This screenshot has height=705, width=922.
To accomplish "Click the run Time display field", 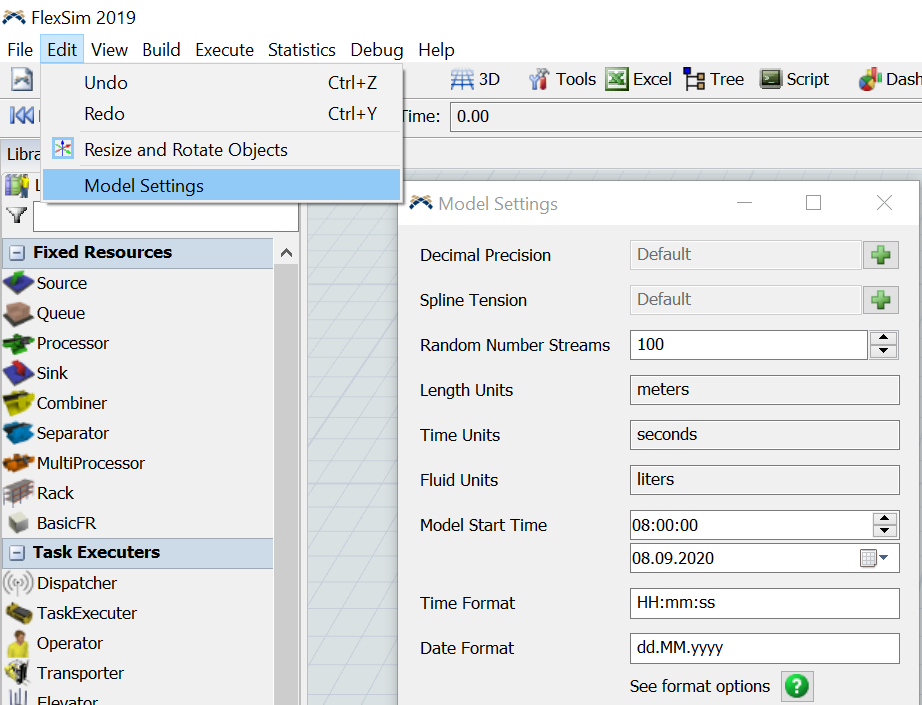I will (x=686, y=116).
